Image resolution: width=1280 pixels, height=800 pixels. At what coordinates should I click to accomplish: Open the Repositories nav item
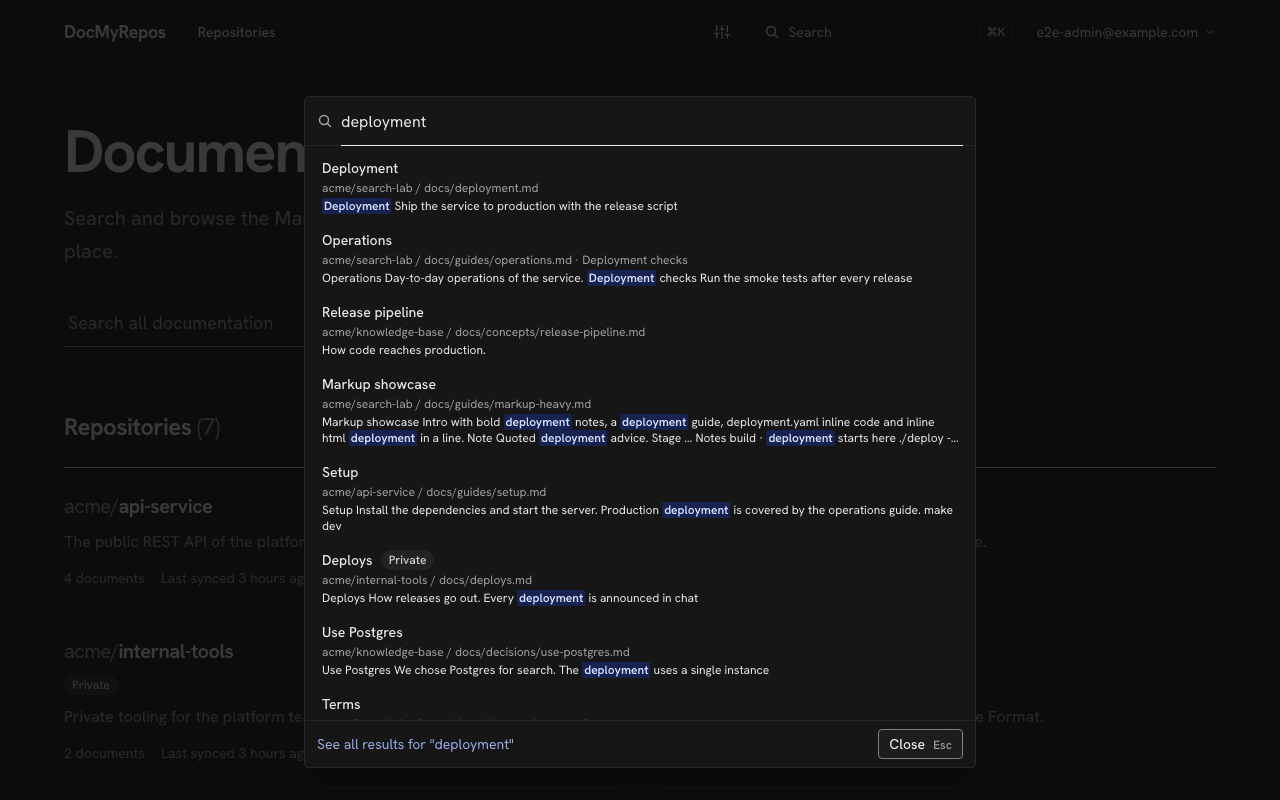pos(236,32)
